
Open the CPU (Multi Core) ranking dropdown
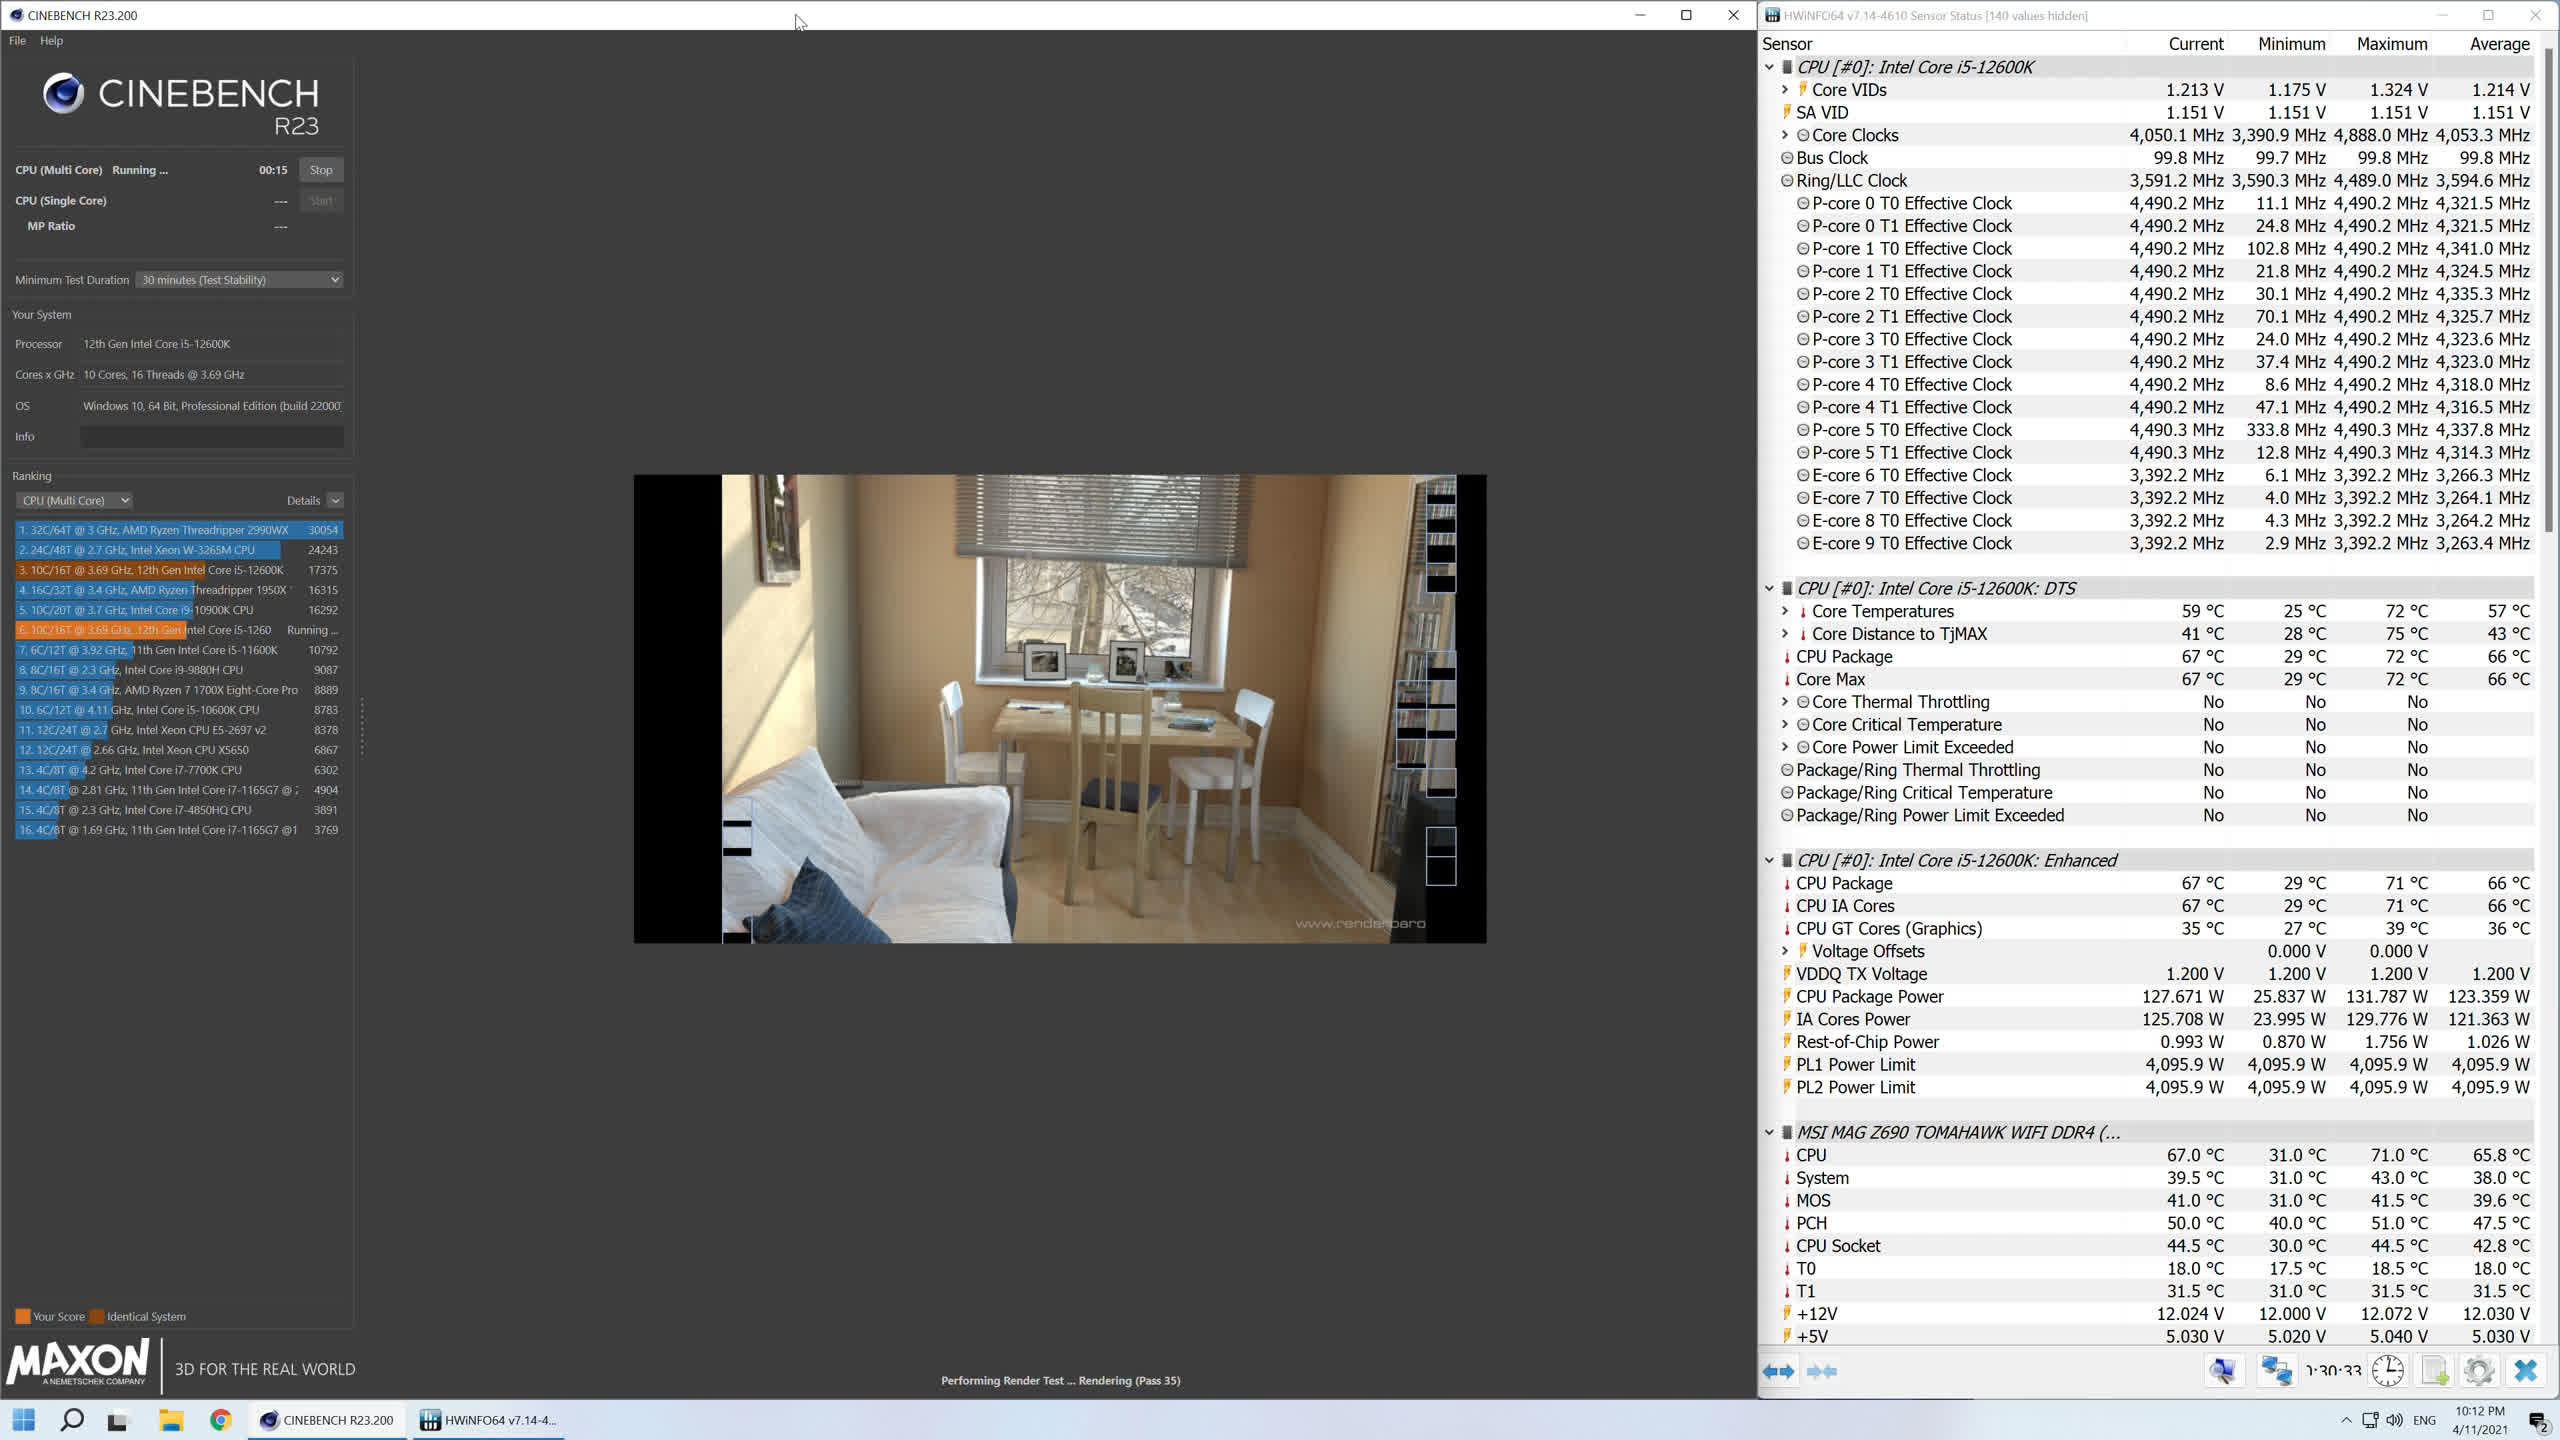[x=74, y=500]
